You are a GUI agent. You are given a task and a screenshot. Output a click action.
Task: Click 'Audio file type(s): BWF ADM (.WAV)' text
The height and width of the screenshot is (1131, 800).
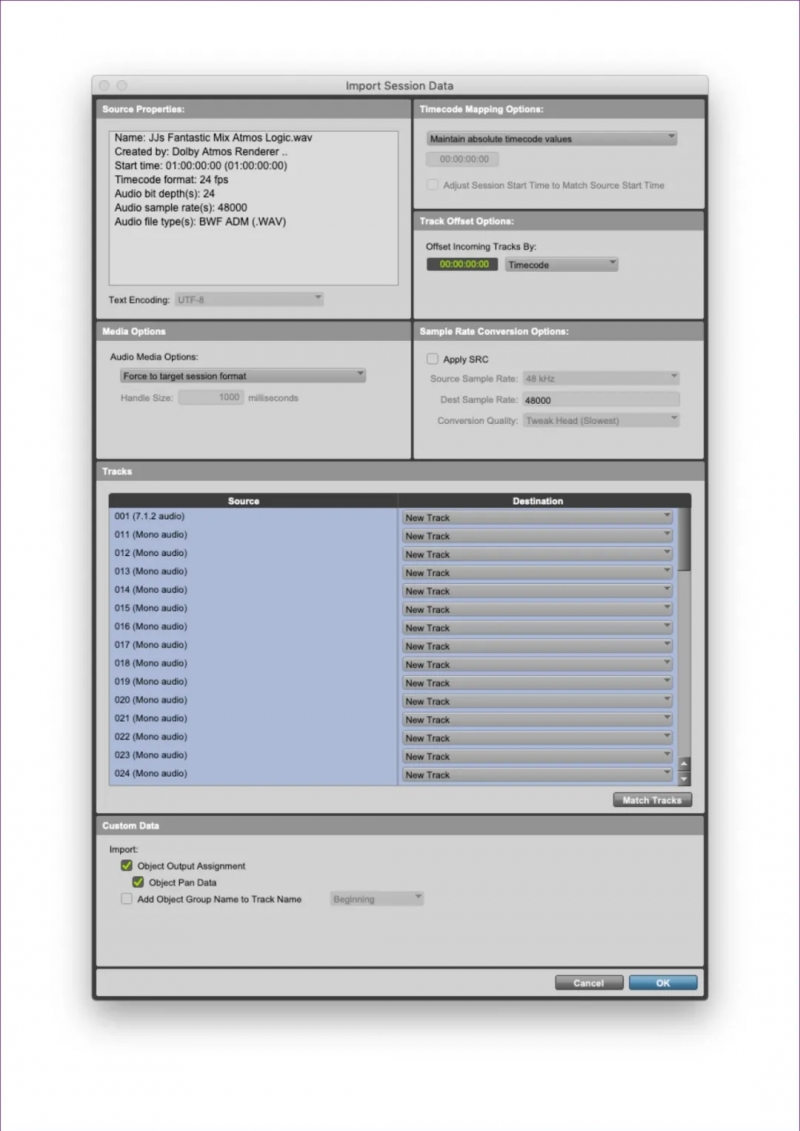[x=200, y=222]
